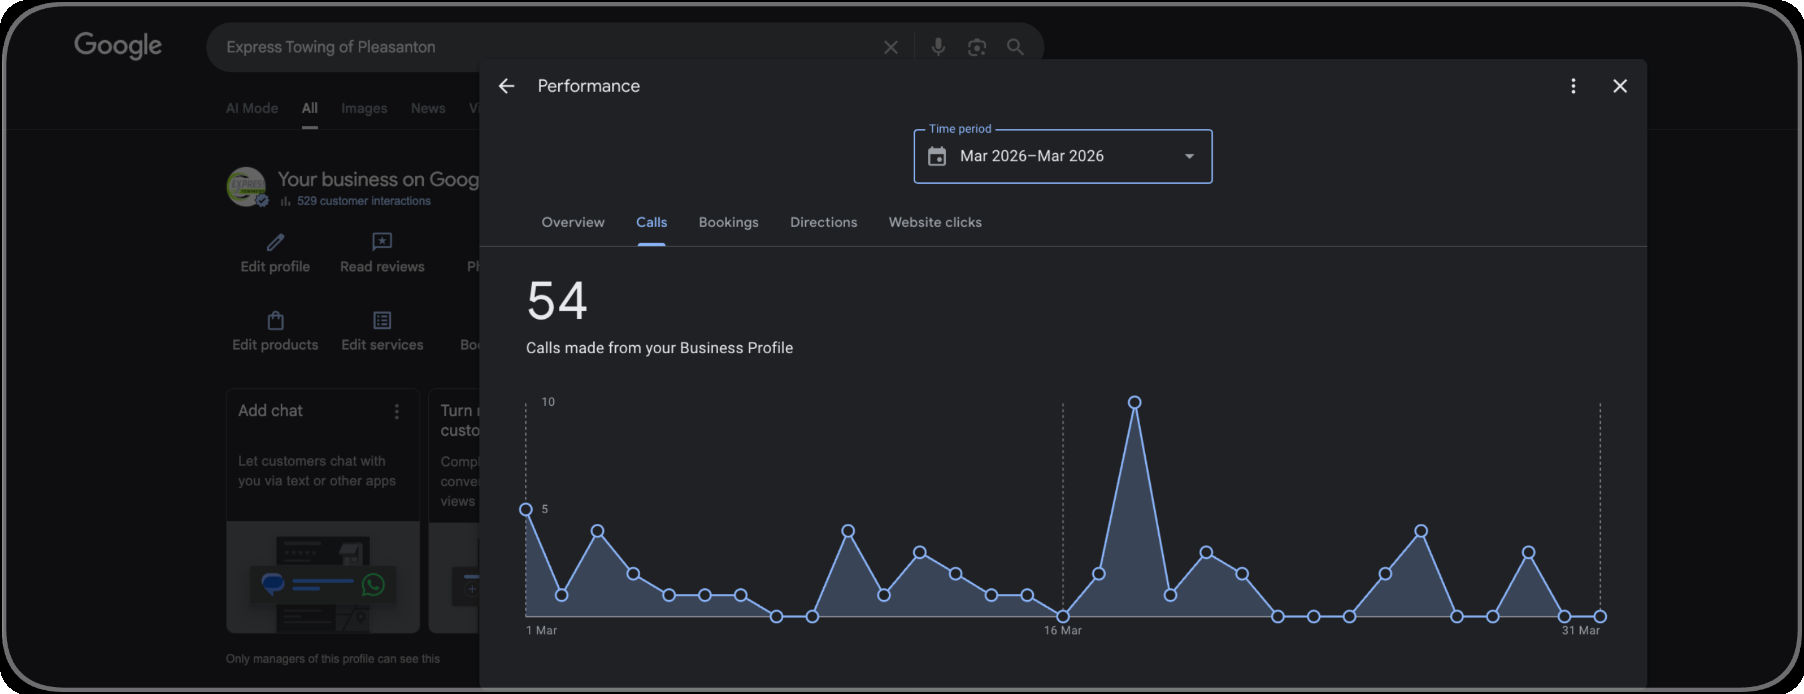Open the Directions tab

823,222
